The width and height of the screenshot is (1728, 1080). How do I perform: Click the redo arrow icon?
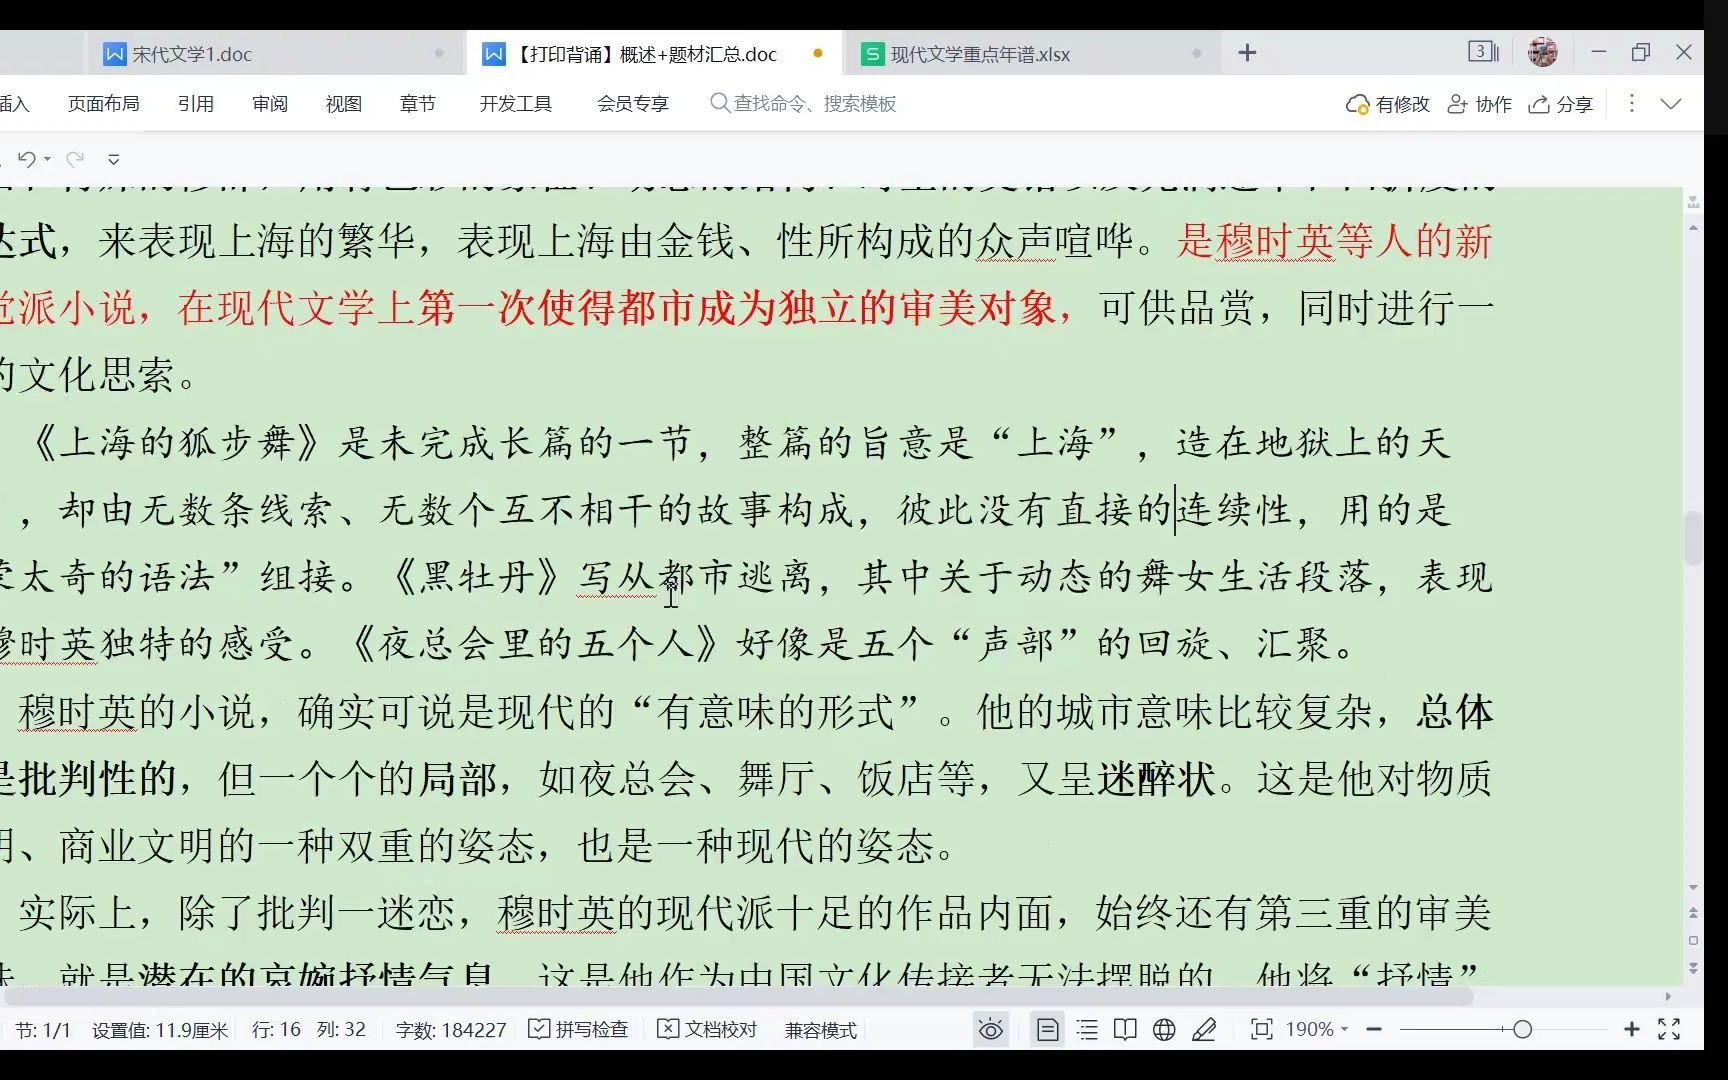tap(74, 159)
